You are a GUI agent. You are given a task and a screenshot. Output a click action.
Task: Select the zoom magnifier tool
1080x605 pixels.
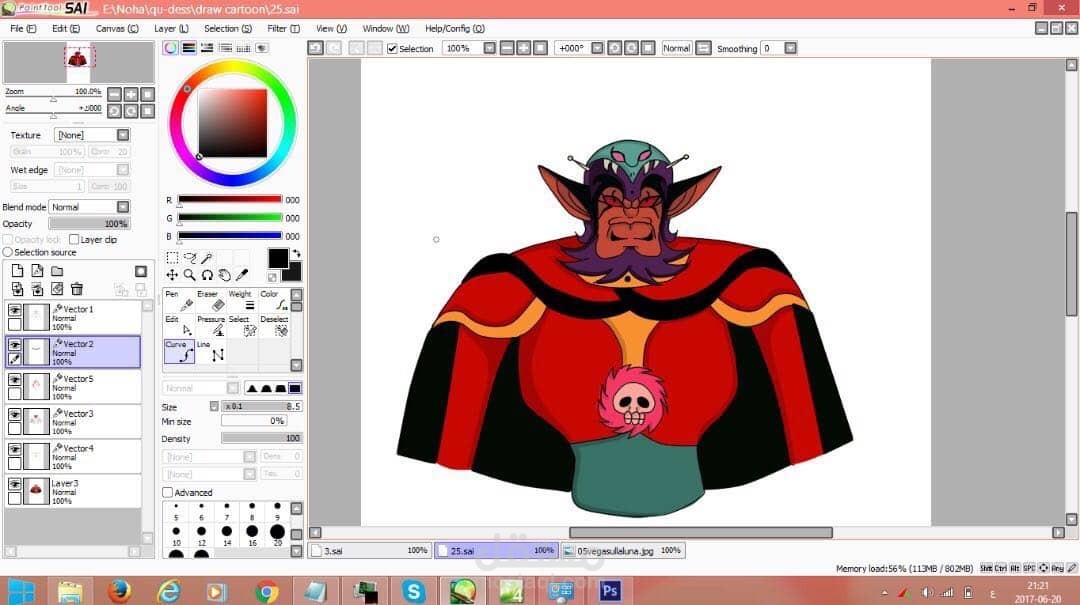click(189, 275)
